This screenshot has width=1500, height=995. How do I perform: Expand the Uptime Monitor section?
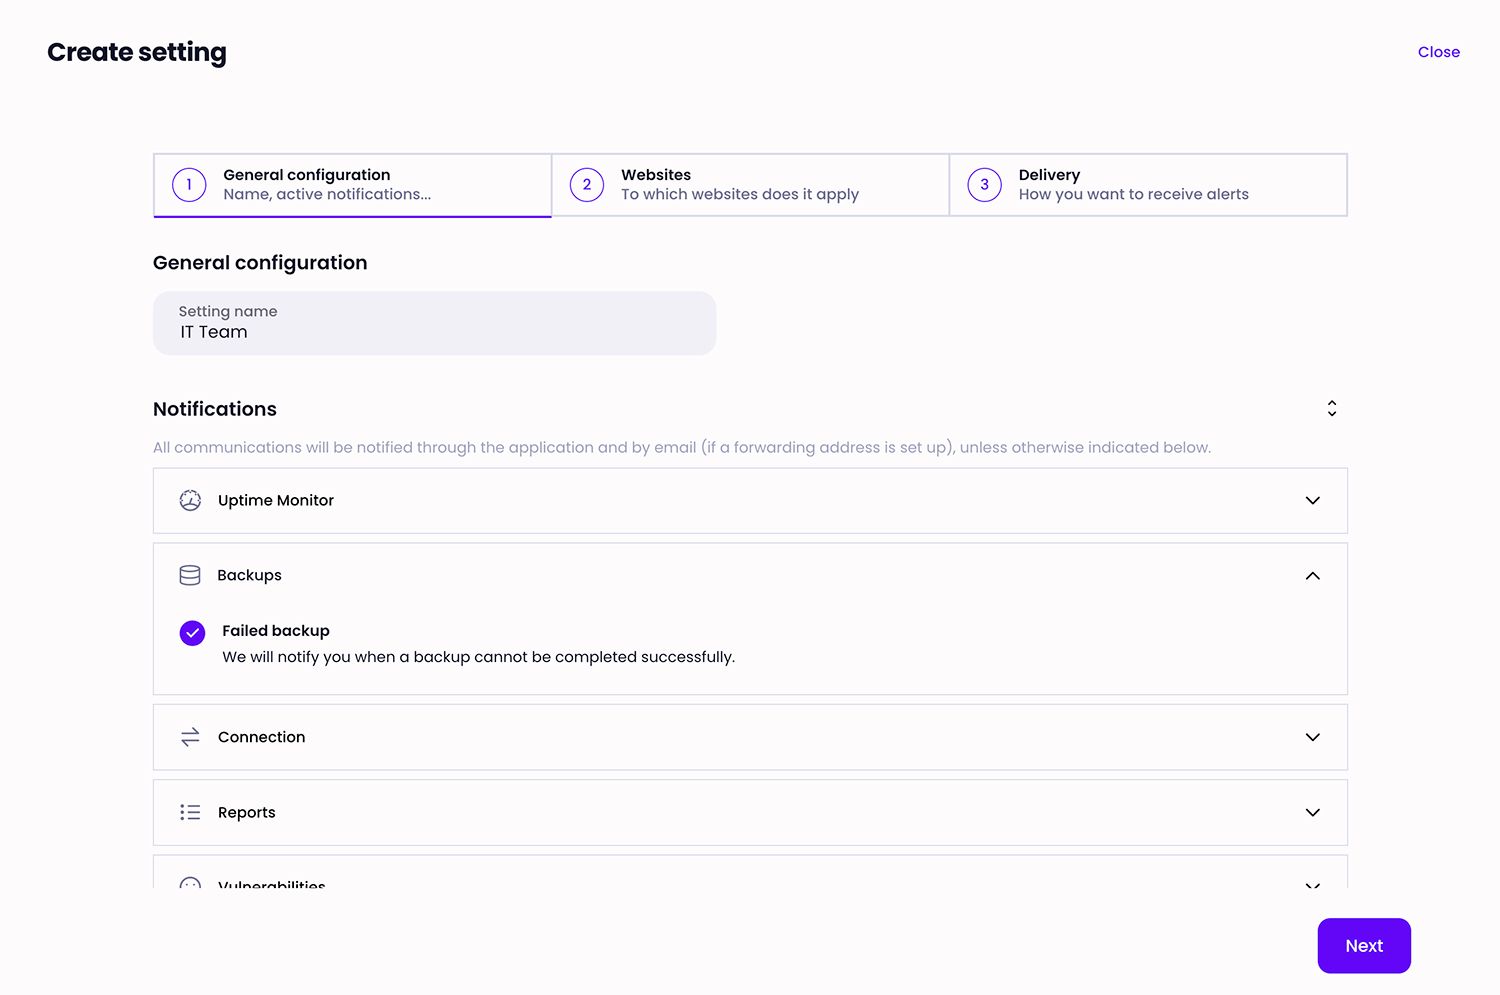[x=1312, y=500]
